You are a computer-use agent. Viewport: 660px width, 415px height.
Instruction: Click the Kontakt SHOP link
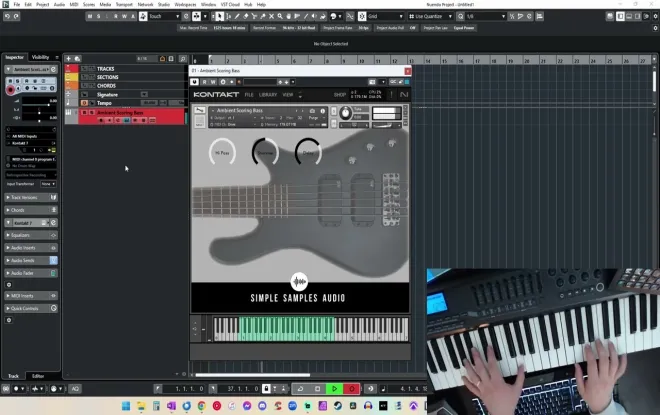click(340, 95)
